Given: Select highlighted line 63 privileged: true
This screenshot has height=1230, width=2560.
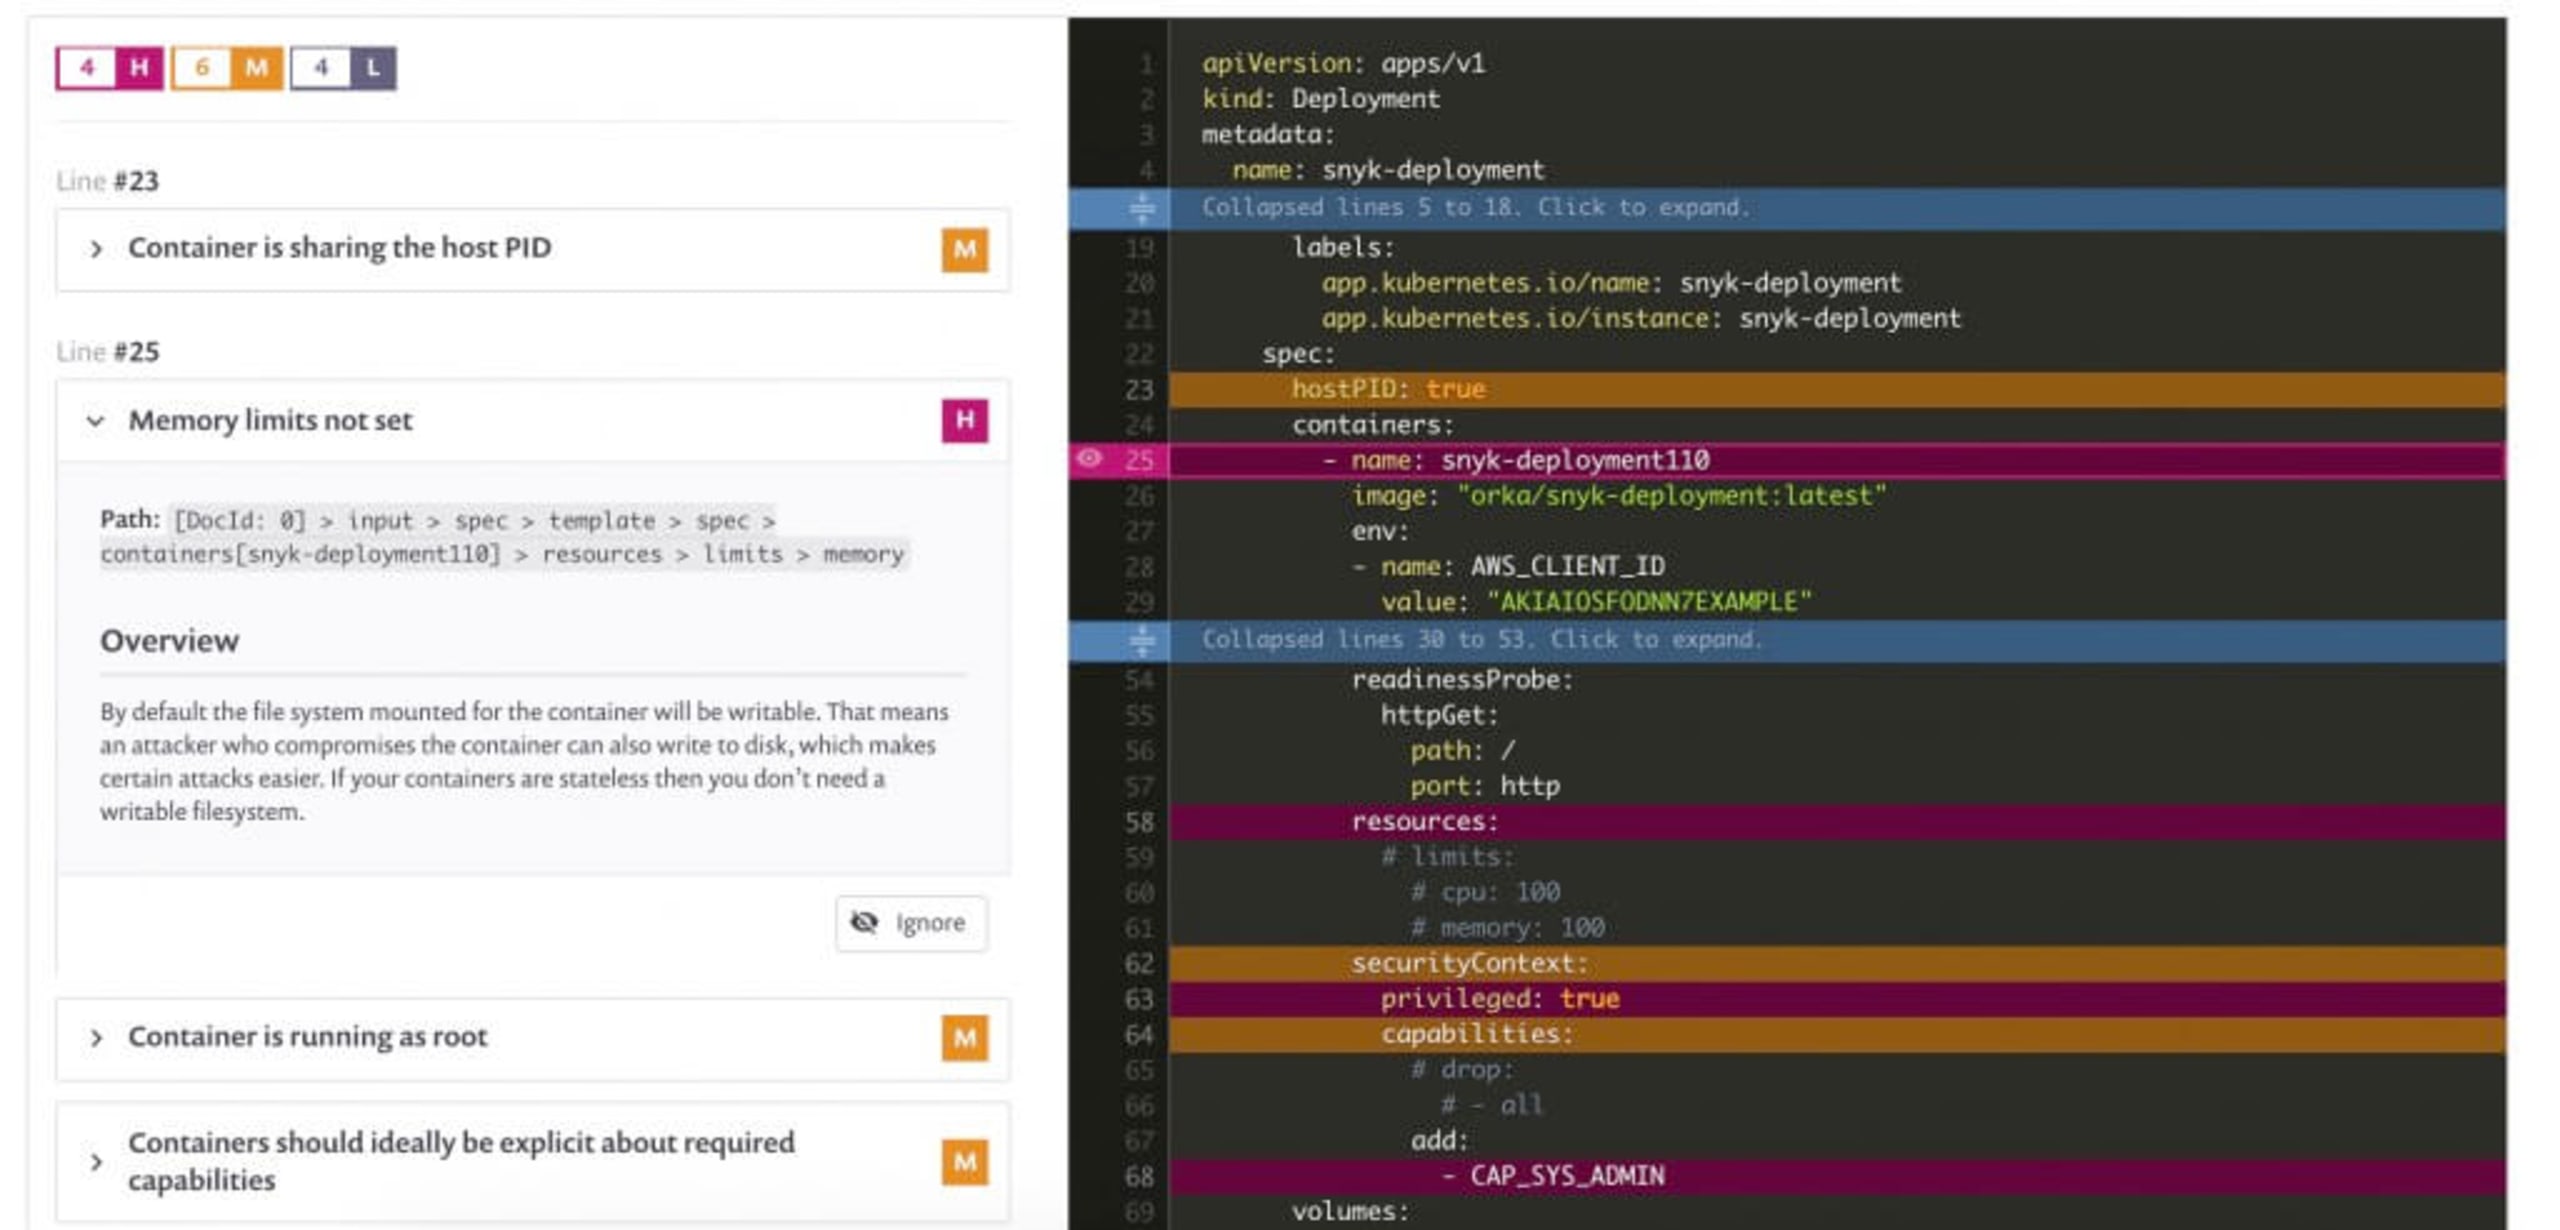Looking at the screenshot, I should click(1837, 999).
